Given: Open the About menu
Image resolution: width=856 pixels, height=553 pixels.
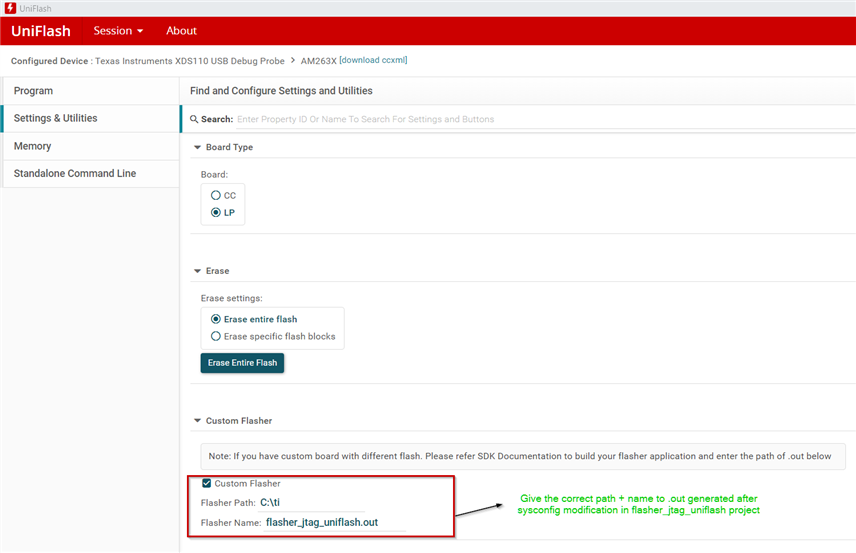Looking at the screenshot, I should [181, 31].
